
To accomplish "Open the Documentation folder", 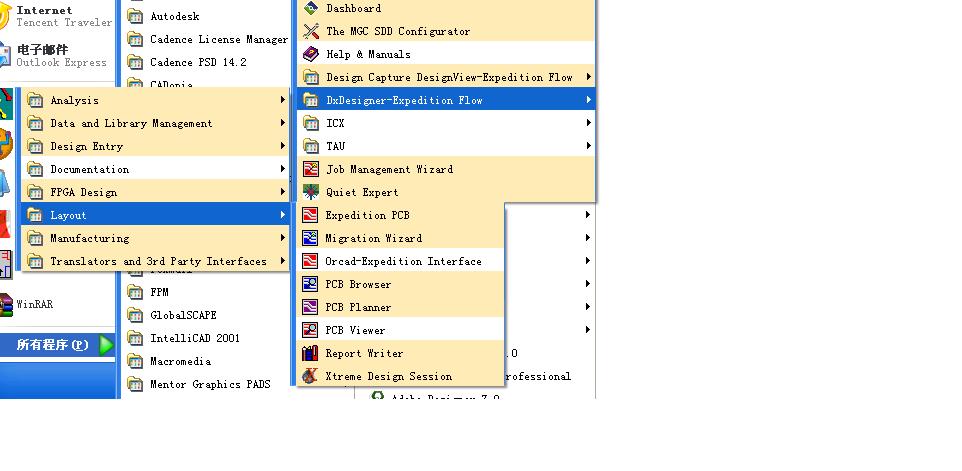I will pos(155,169).
